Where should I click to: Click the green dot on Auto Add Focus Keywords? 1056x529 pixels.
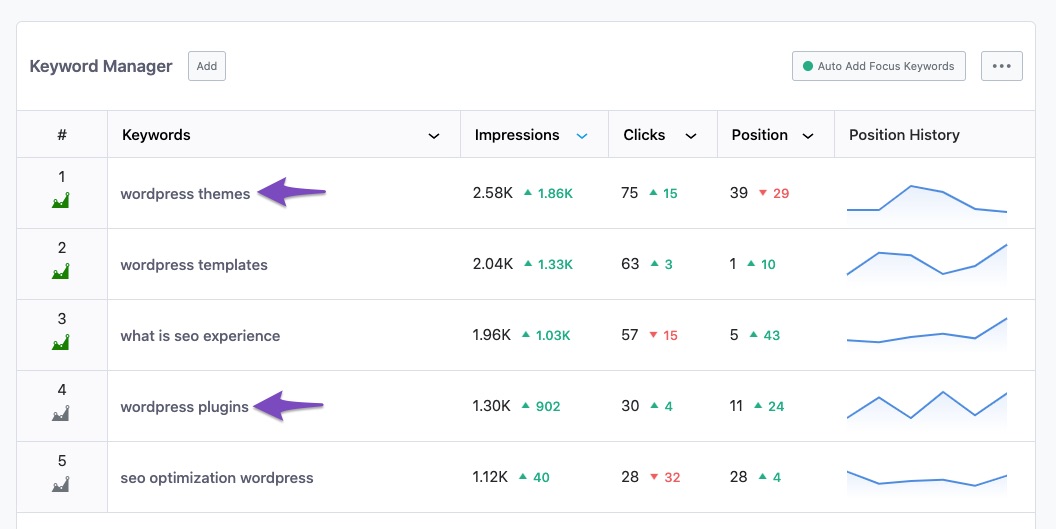(x=806, y=67)
